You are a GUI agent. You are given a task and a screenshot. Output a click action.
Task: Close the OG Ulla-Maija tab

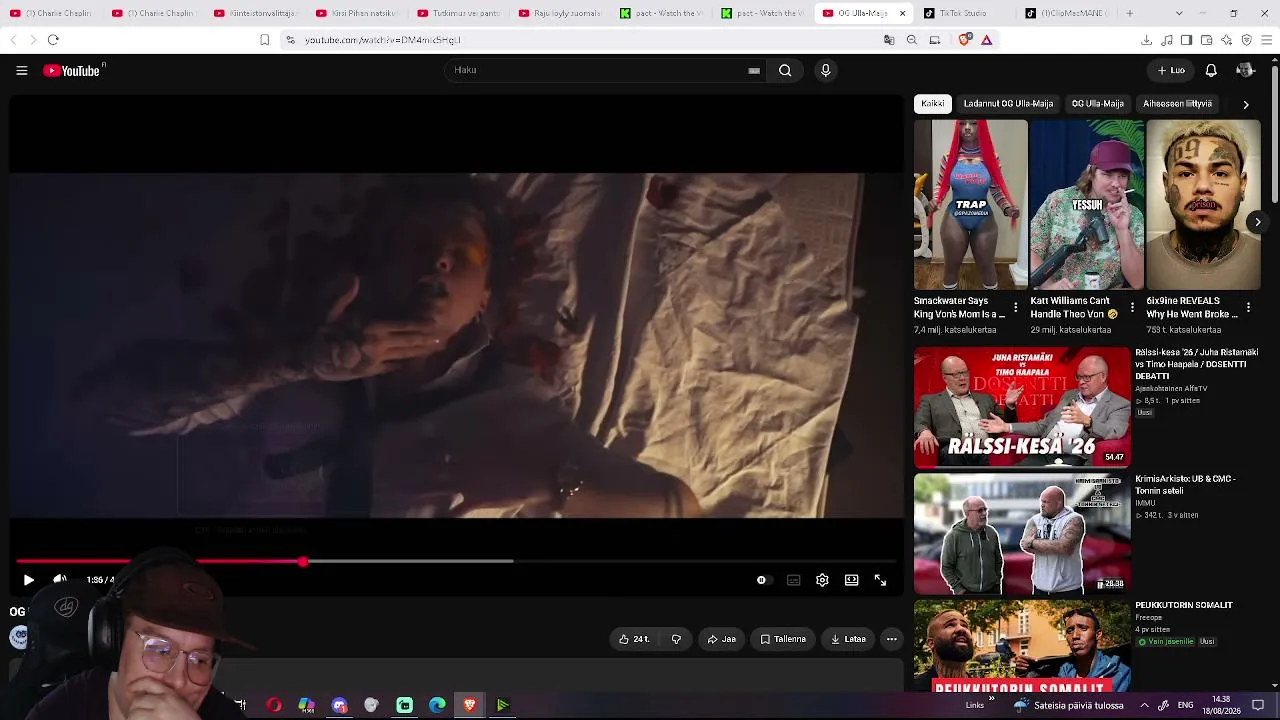coord(902,13)
